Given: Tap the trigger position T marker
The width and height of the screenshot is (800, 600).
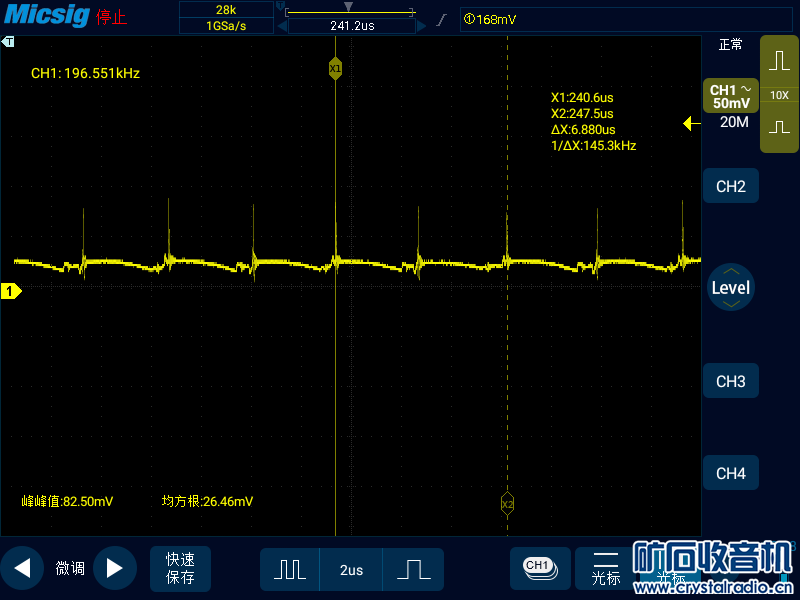Looking at the screenshot, I should click(x=8, y=42).
